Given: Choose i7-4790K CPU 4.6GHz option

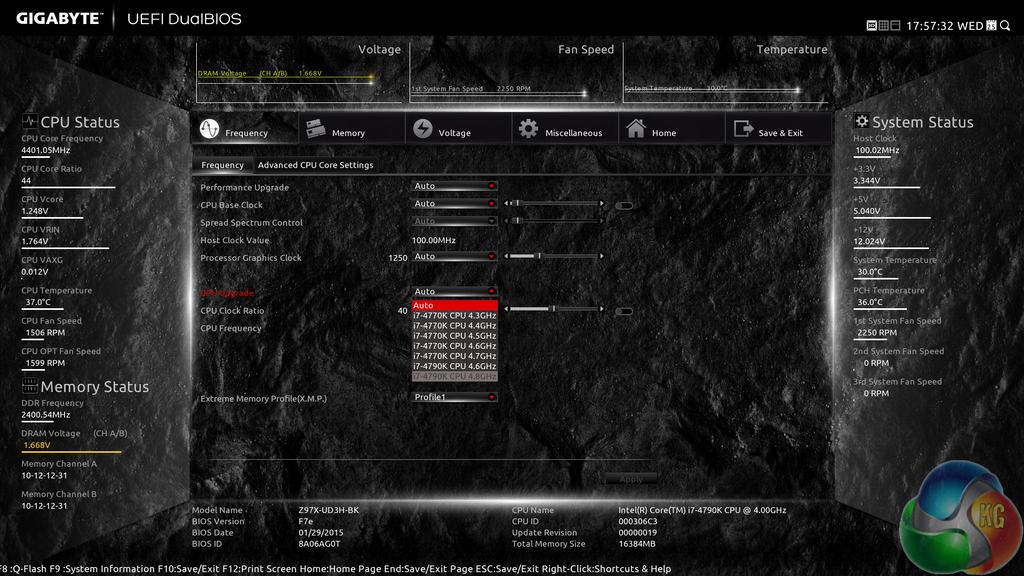Looking at the screenshot, I should [455, 366].
